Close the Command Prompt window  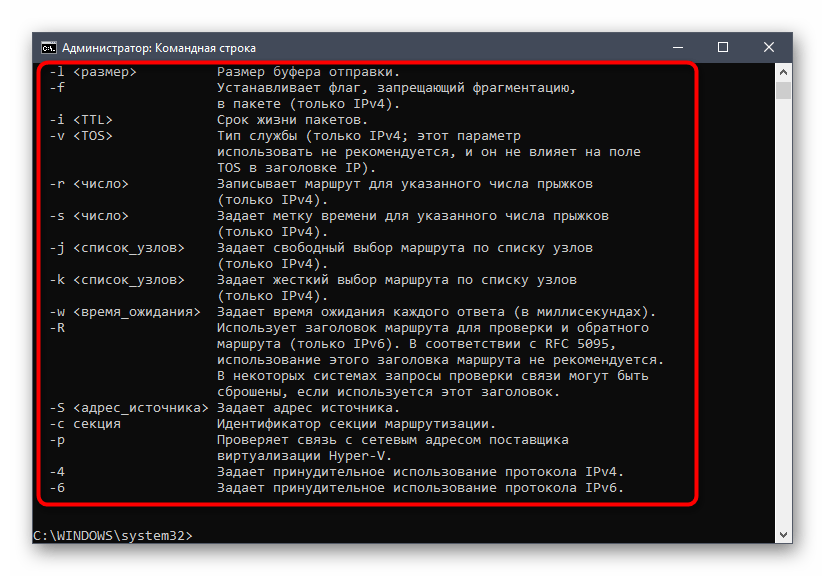click(x=769, y=47)
